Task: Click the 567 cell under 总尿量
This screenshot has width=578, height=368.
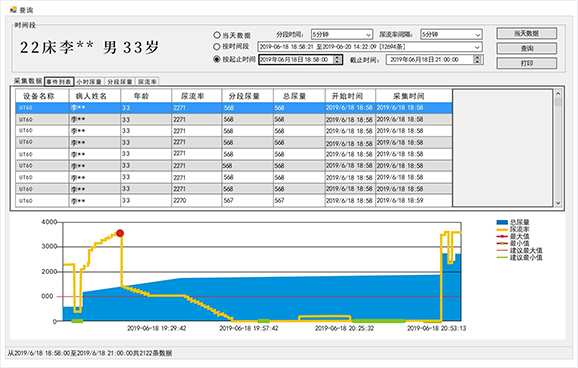Action: point(299,201)
